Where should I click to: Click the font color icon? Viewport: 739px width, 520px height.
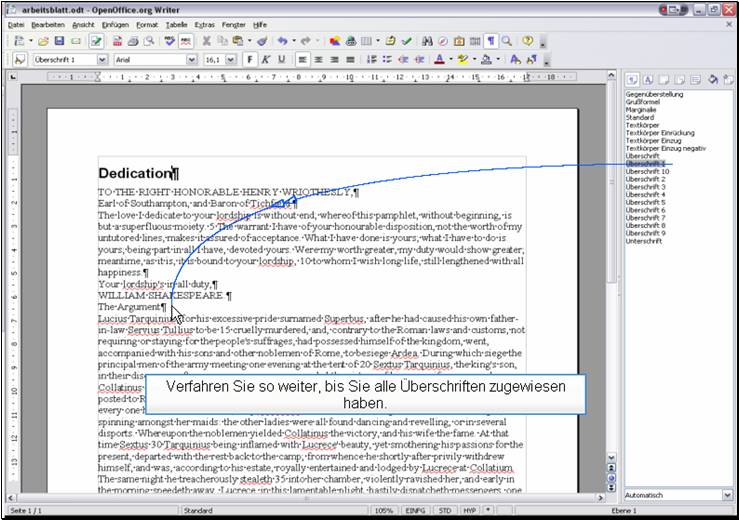(x=439, y=60)
